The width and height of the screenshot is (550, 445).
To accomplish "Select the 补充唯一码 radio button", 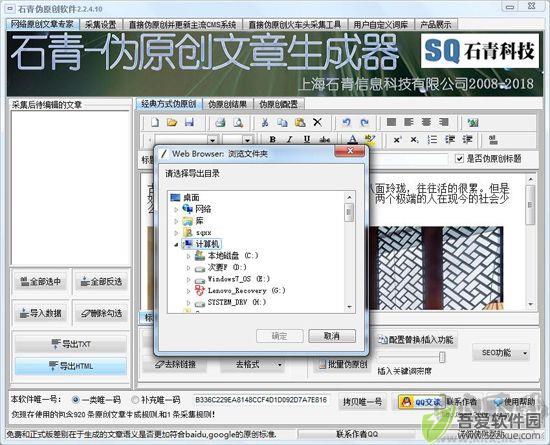I will pos(135,399).
